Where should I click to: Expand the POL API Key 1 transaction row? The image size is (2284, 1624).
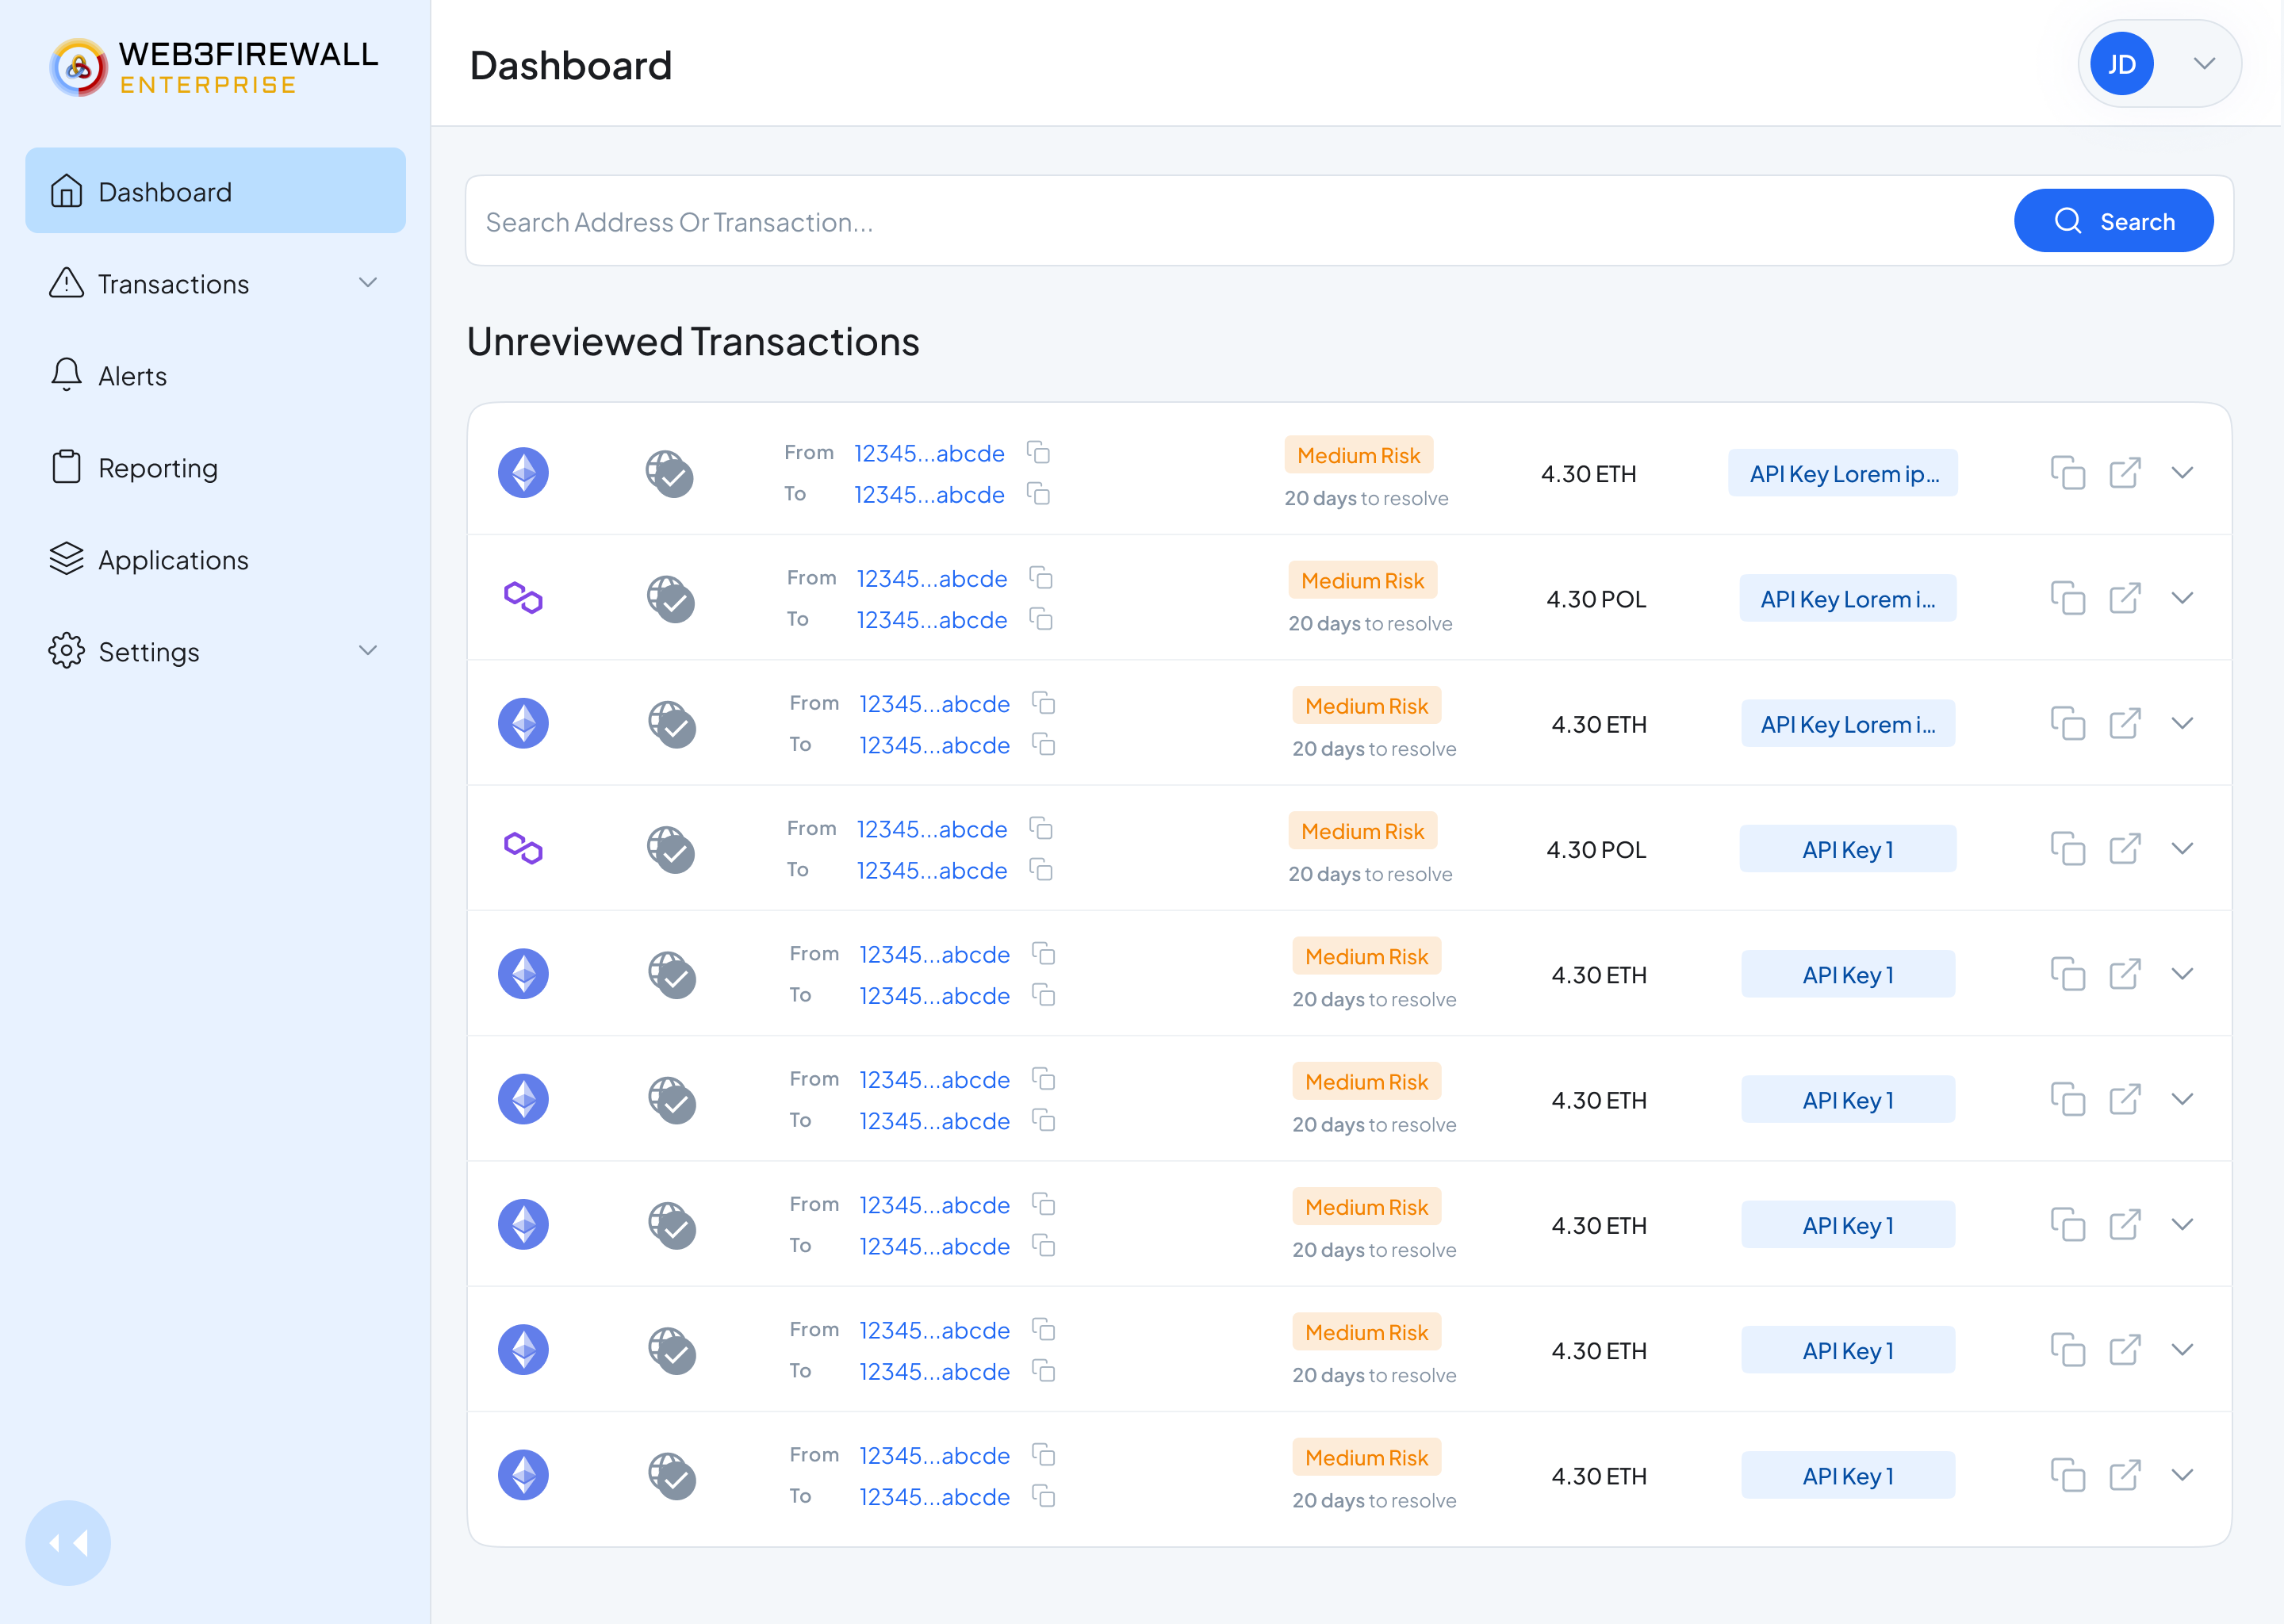2182,848
